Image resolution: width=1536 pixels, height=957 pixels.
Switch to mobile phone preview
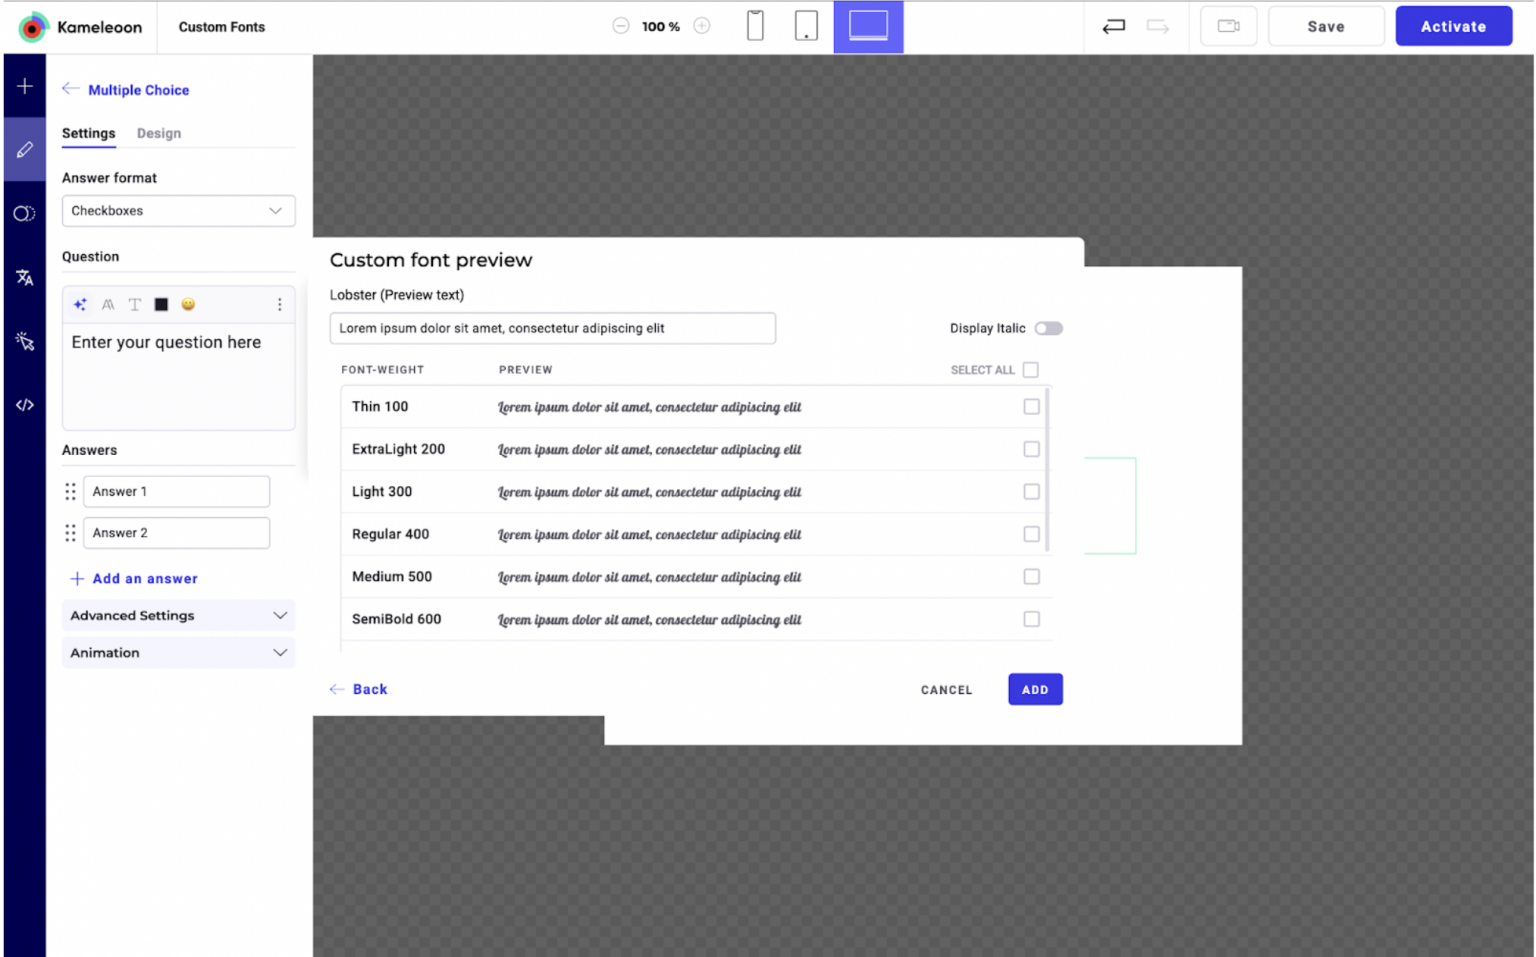tap(755, 26)
